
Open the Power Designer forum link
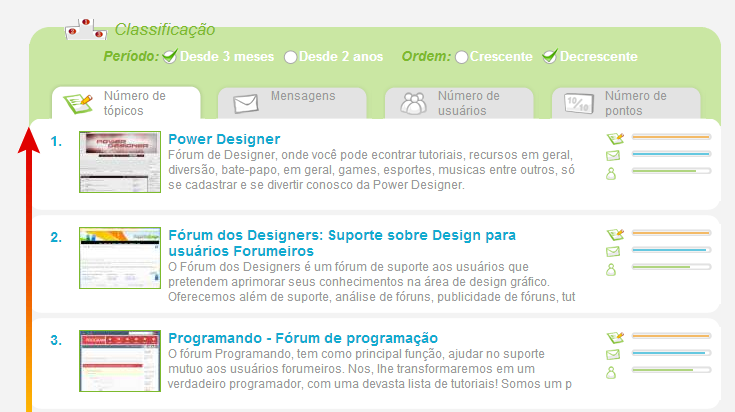click(x=224, y=139)
